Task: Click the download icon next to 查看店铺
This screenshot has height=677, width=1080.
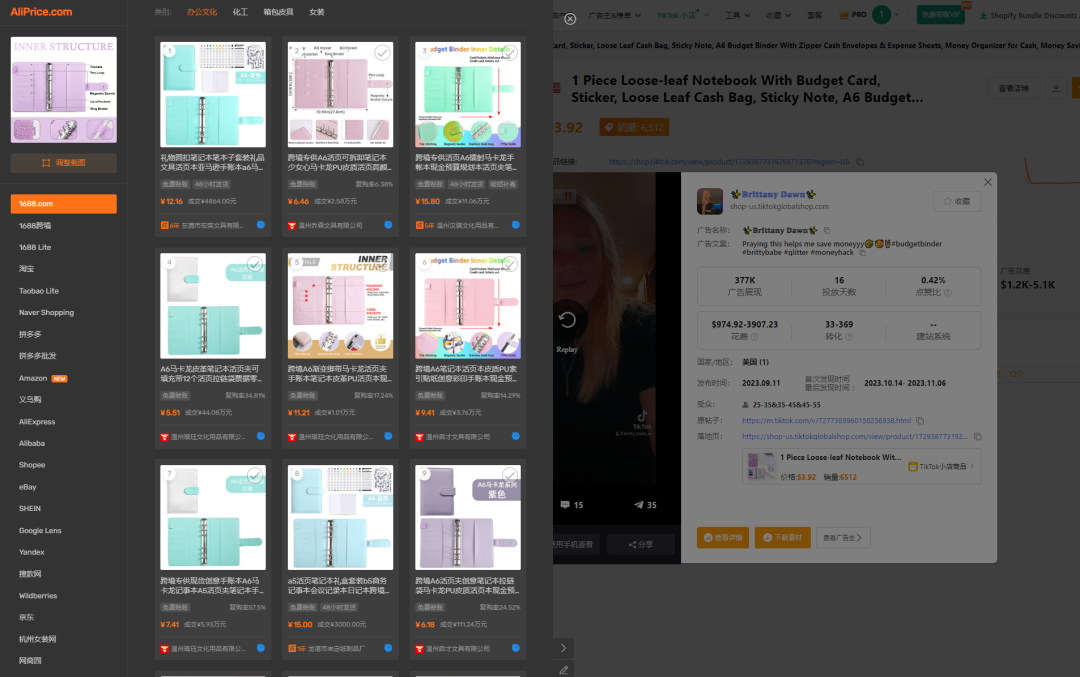Action: pos(1055,88)
